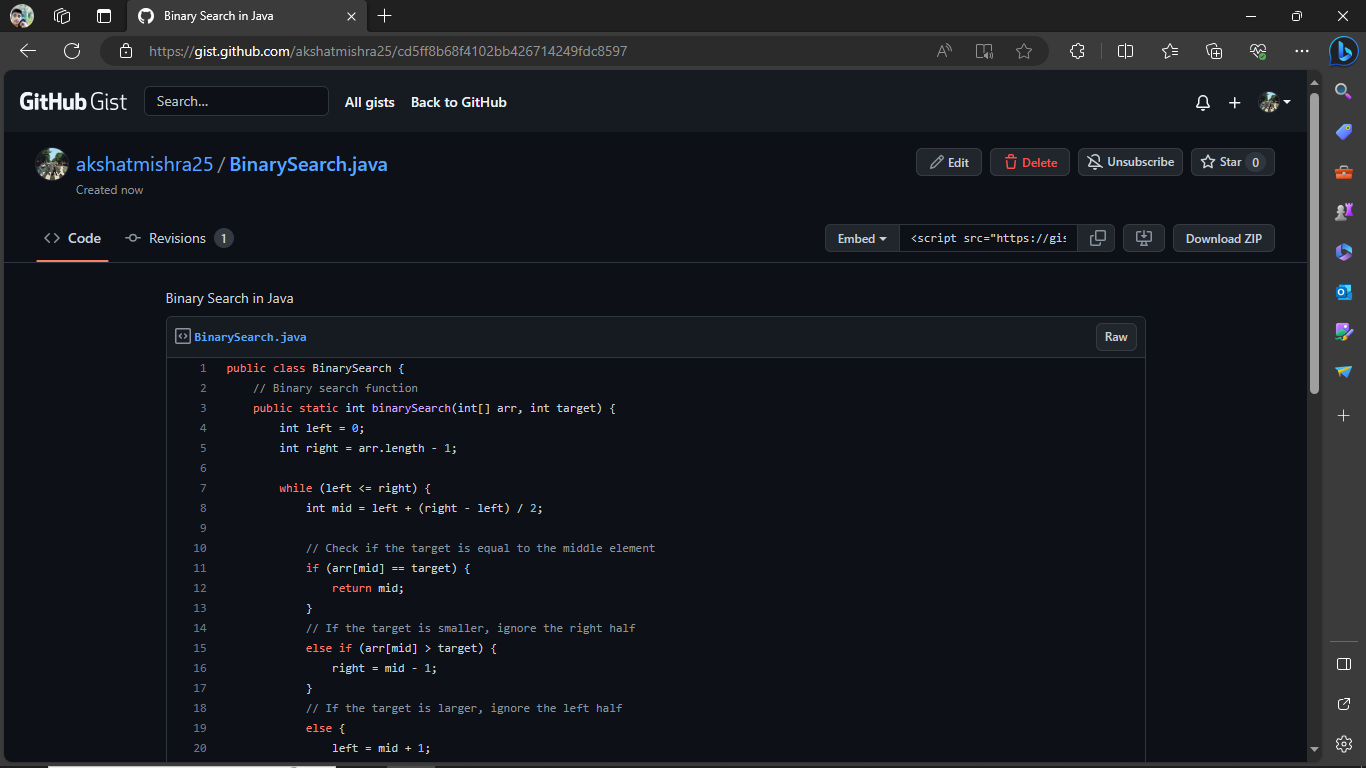Add this page to favorites
The width and height of the screenshot is (1366, 768).
point(1024,51)
